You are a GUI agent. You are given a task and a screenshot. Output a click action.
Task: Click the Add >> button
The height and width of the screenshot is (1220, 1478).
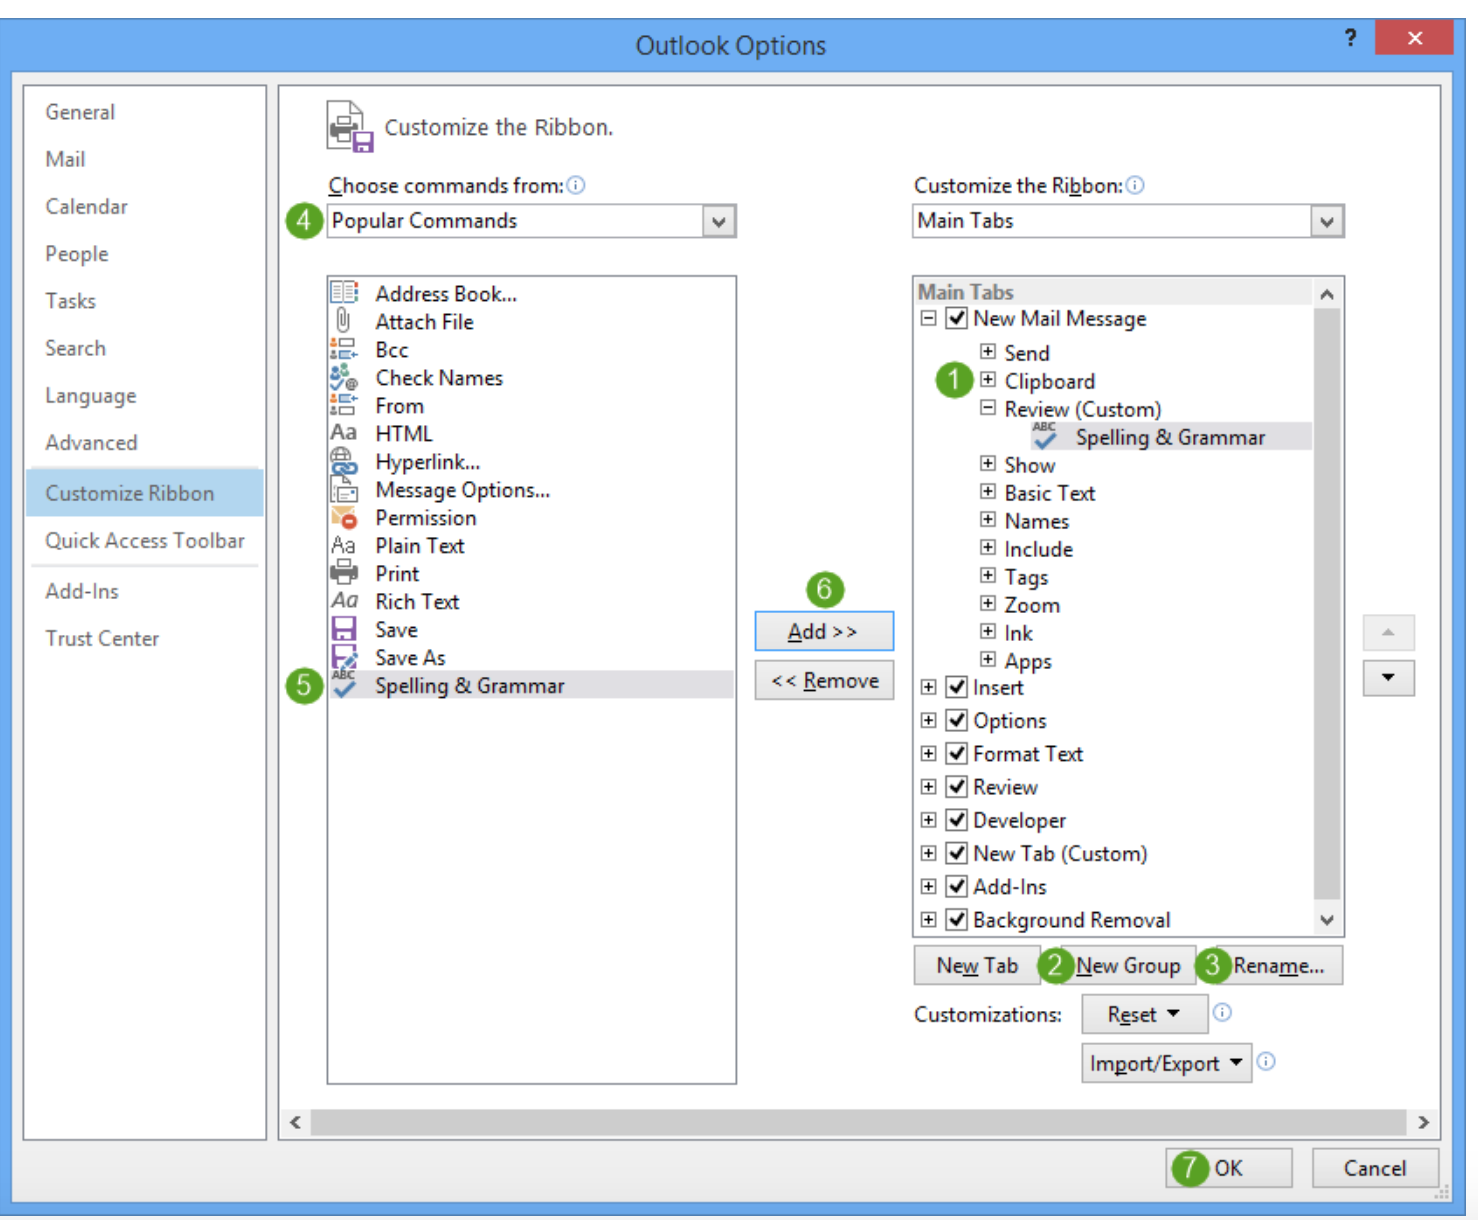823,632
